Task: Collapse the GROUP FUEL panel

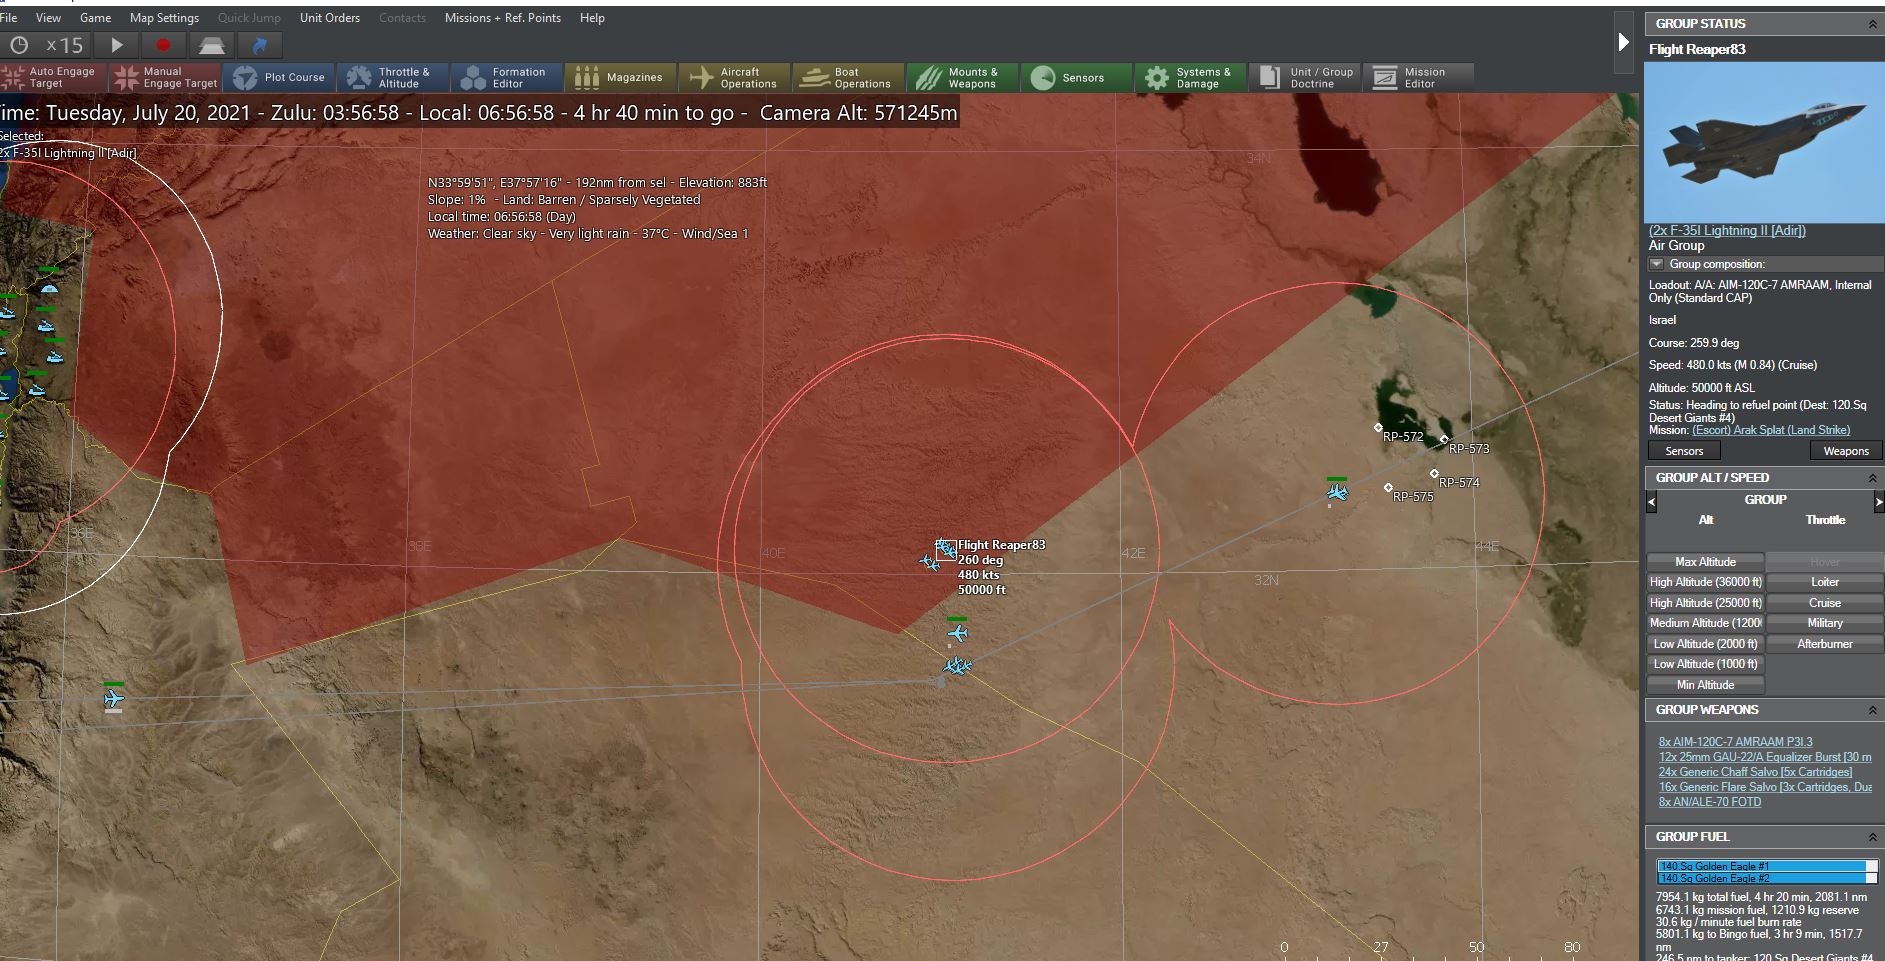Action: tap(1872, 837)
